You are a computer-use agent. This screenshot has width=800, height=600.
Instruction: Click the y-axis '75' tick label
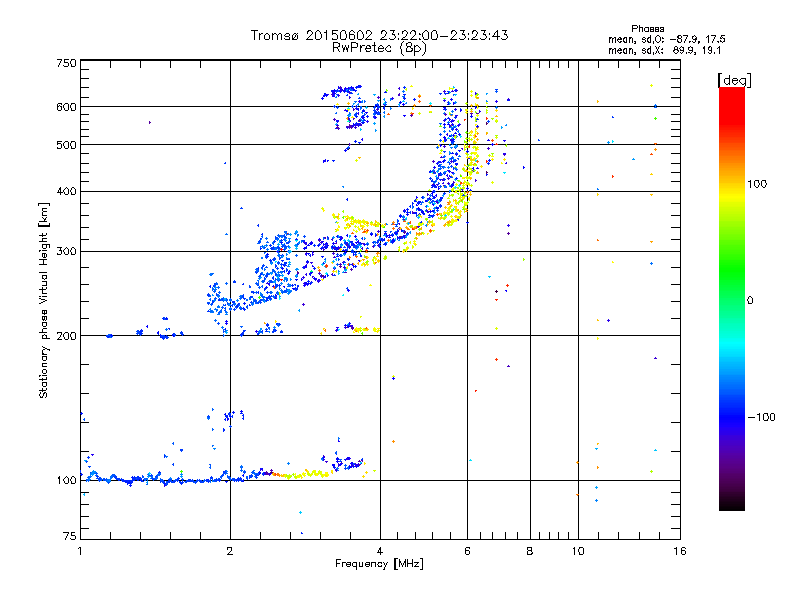click(70, 536)
